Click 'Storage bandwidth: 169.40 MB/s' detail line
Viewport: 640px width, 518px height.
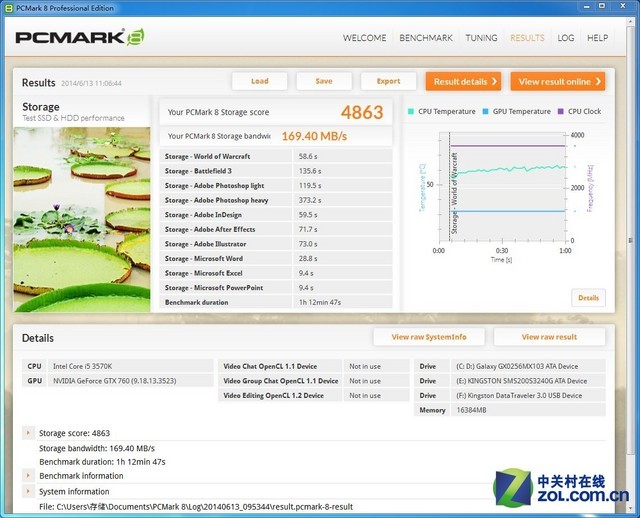[97, 448]
